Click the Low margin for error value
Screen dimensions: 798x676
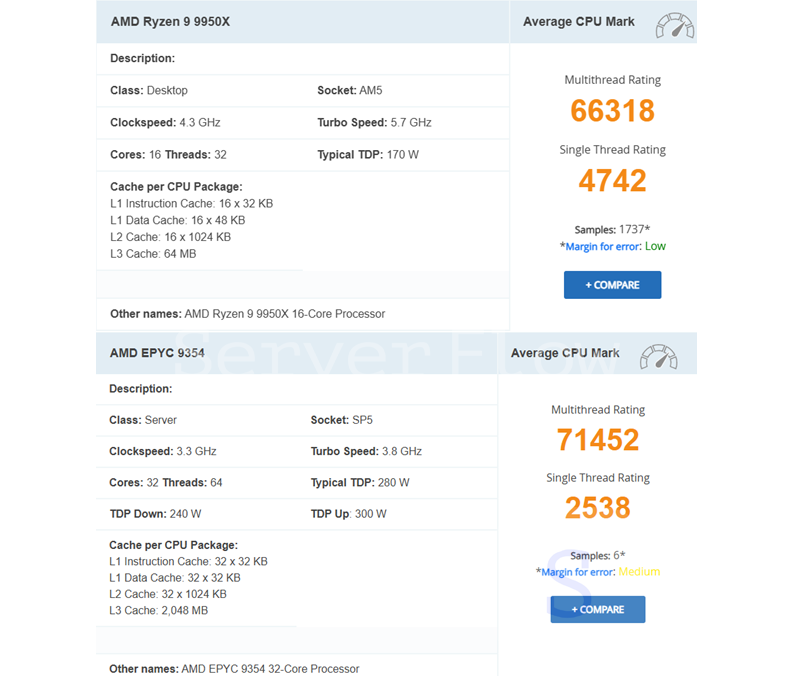[x=655, y=246]
